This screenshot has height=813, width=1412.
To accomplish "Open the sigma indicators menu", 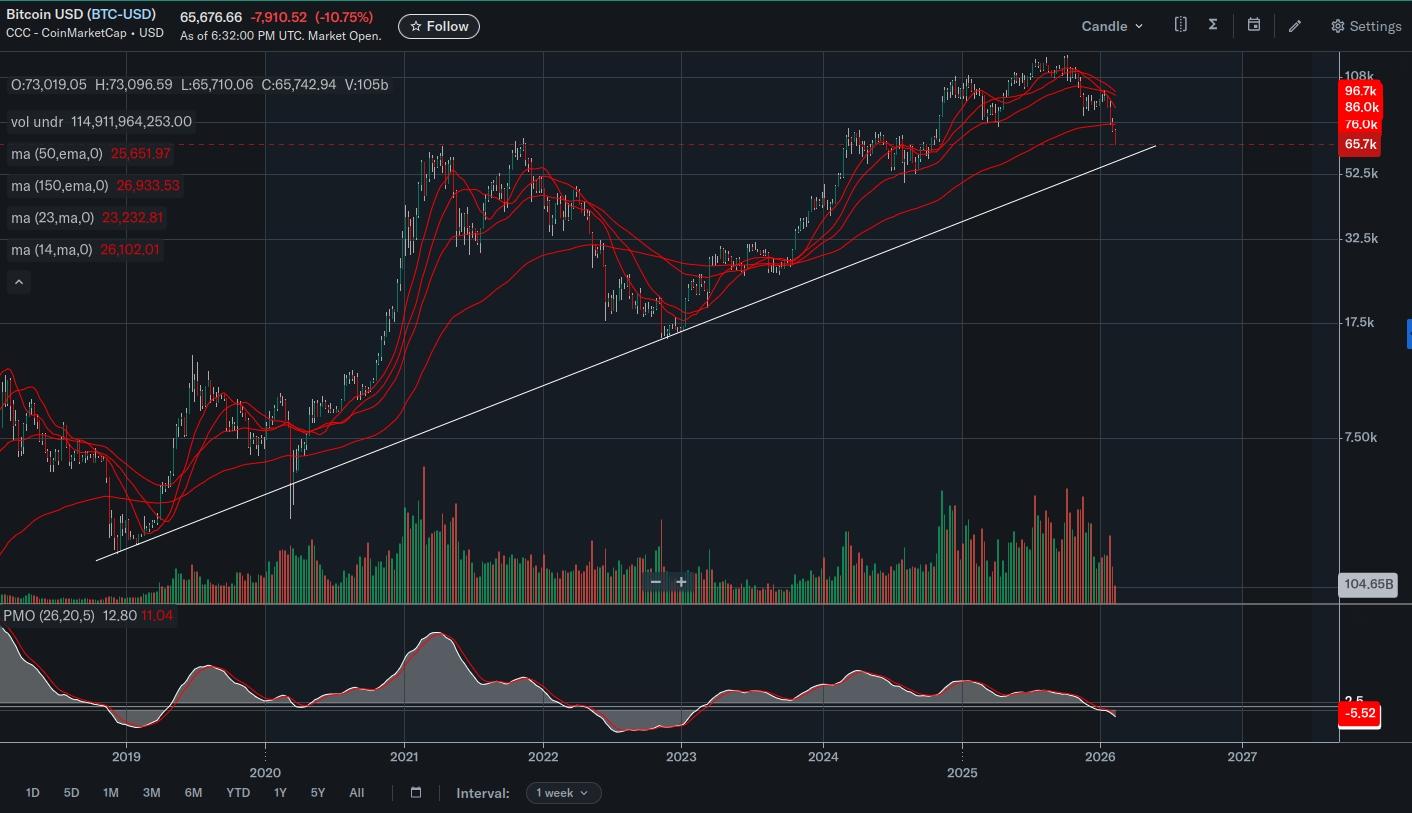I will point(1213,25).
